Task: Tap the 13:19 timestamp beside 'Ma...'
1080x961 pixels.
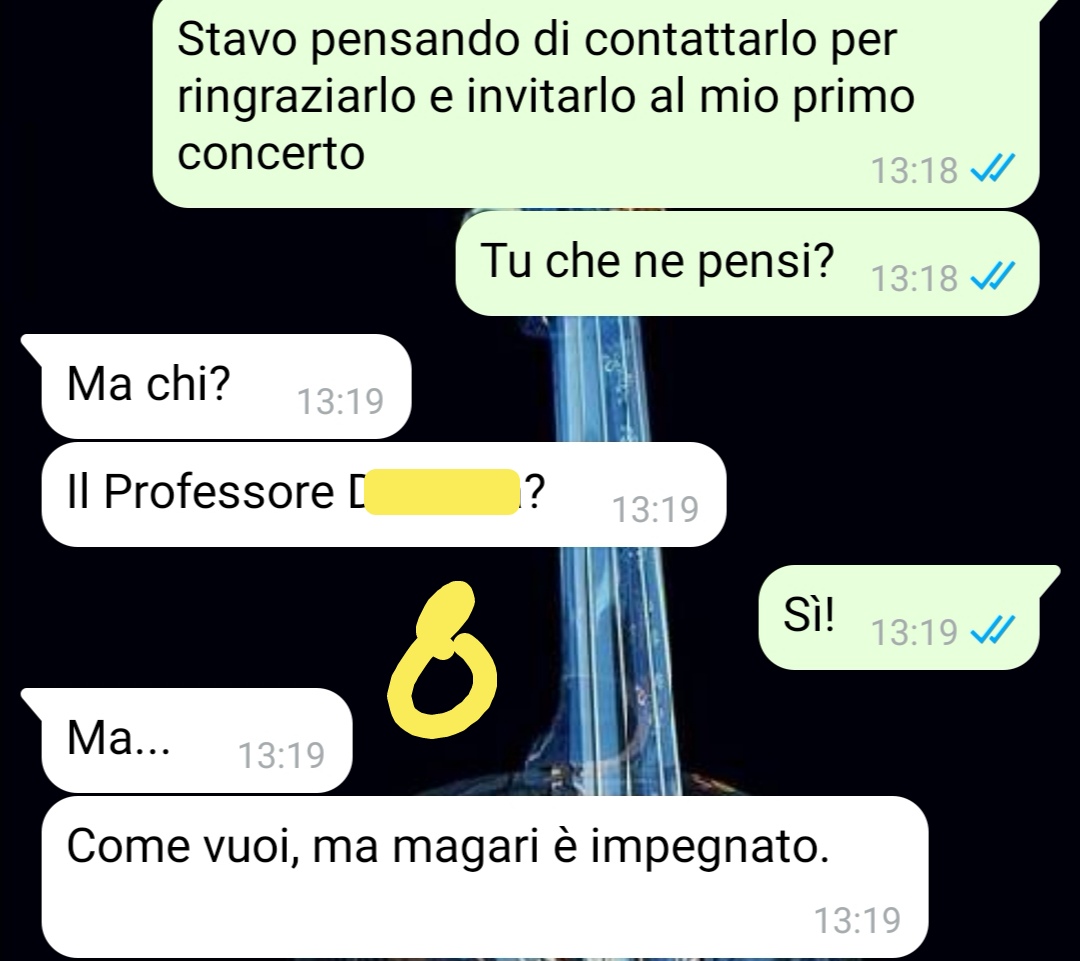Action: coord(281,756)
